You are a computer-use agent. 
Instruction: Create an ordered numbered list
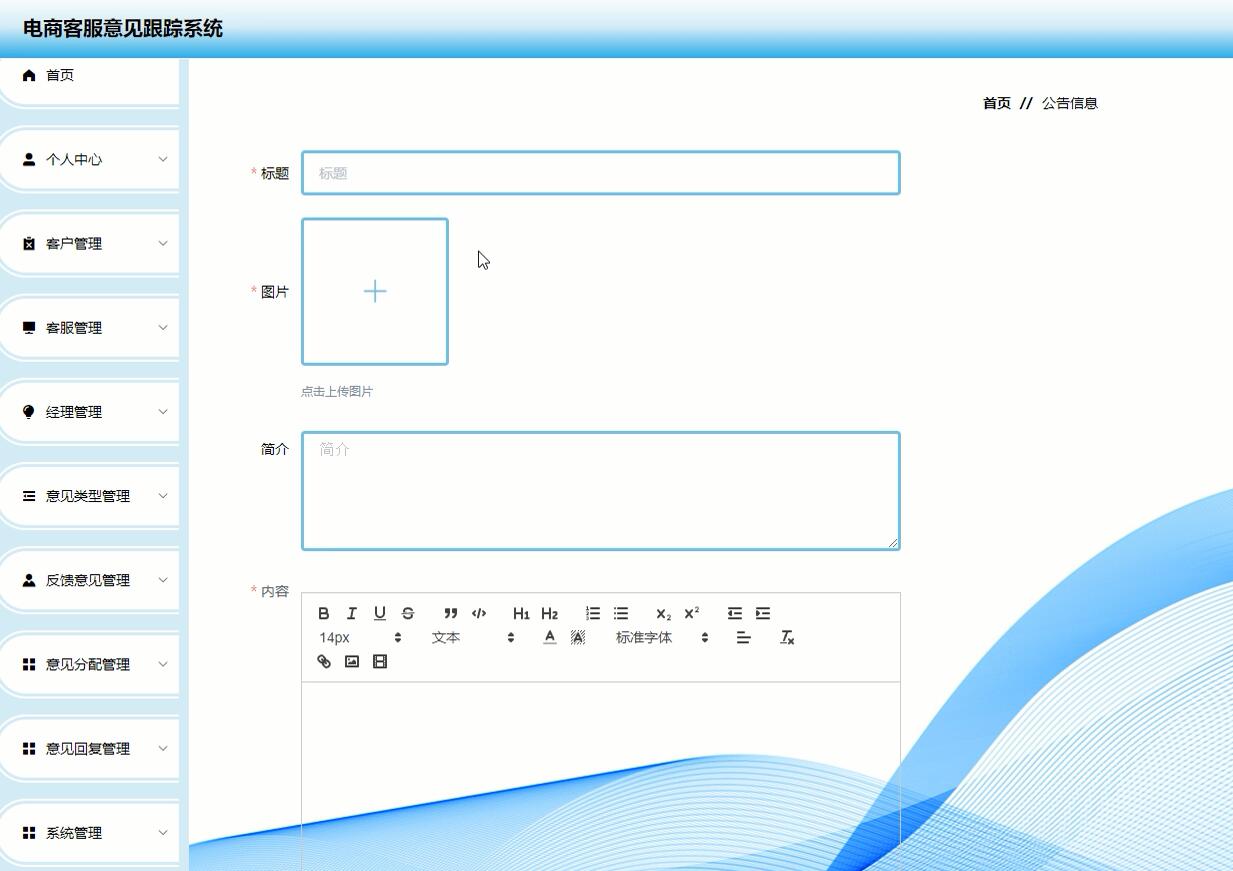coord(593,614)
